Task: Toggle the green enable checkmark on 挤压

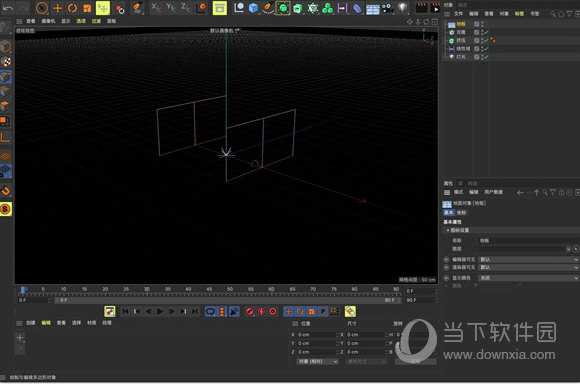Action: point(486,40)
